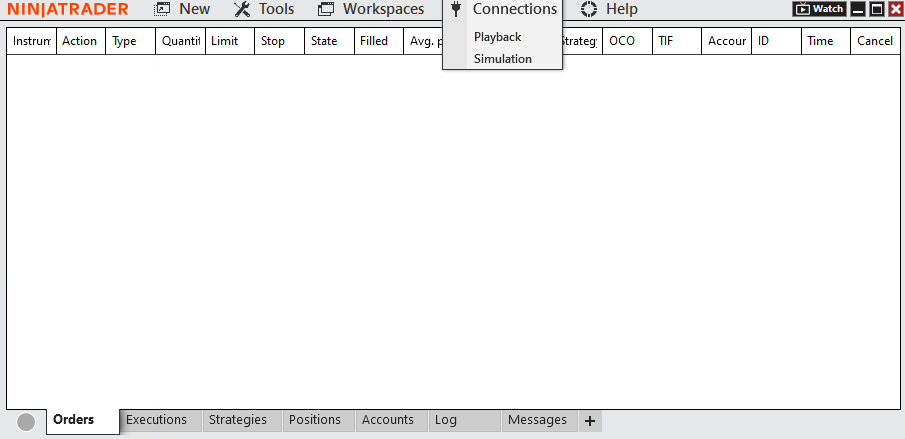Sort by the State column header

(324, 41)
